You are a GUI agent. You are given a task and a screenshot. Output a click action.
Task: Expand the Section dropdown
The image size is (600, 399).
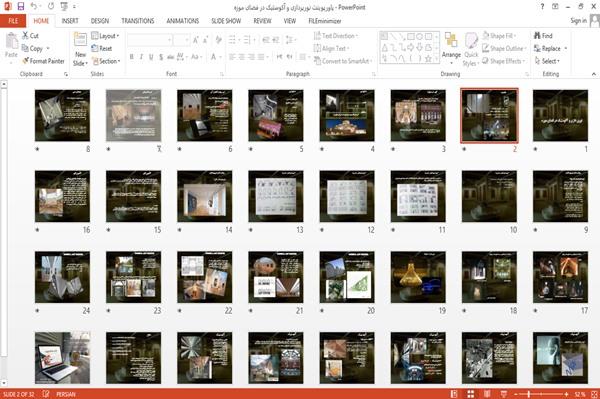106,61
